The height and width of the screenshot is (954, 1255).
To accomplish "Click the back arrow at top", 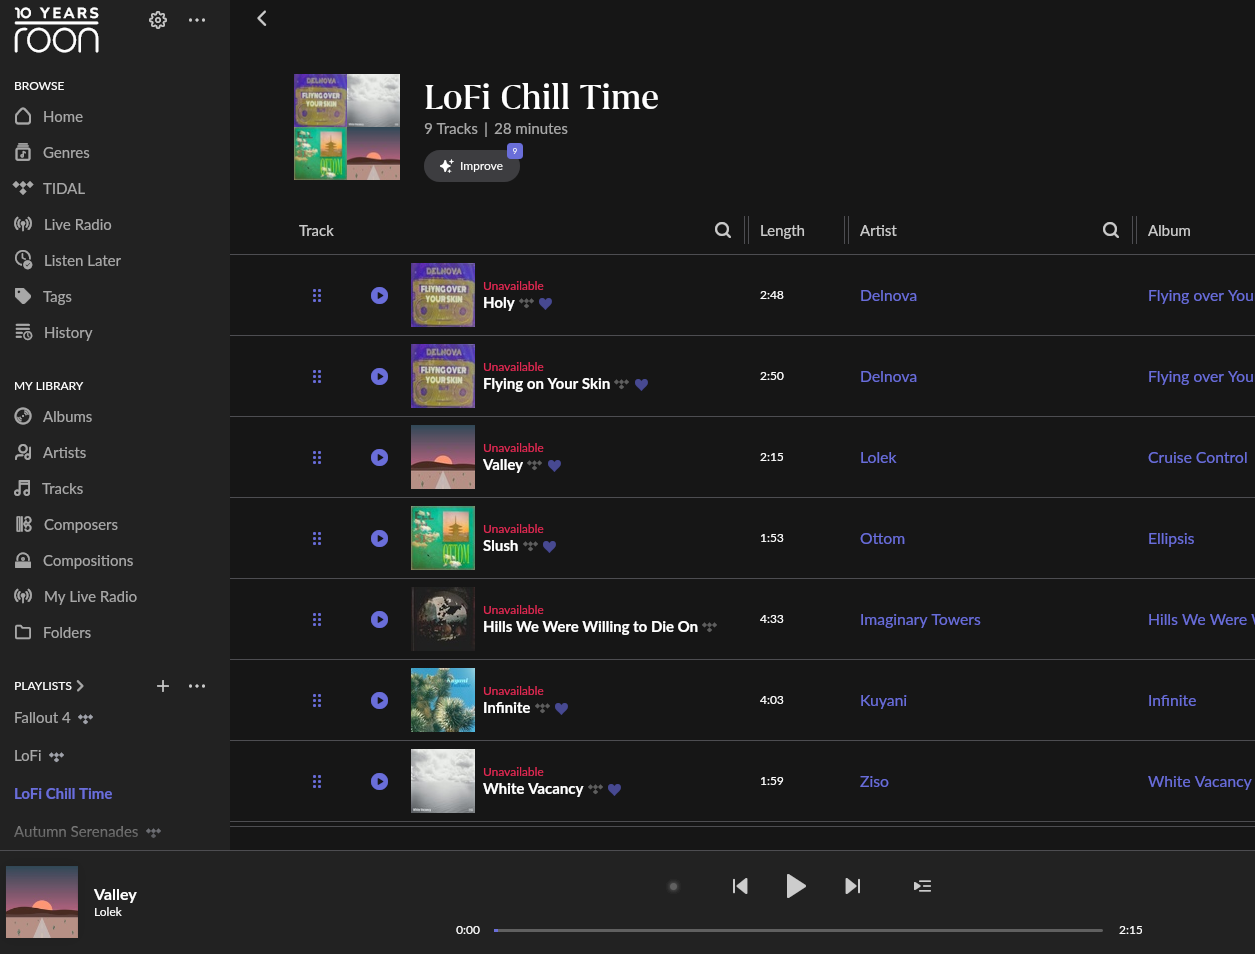I will tap(262, 18).
